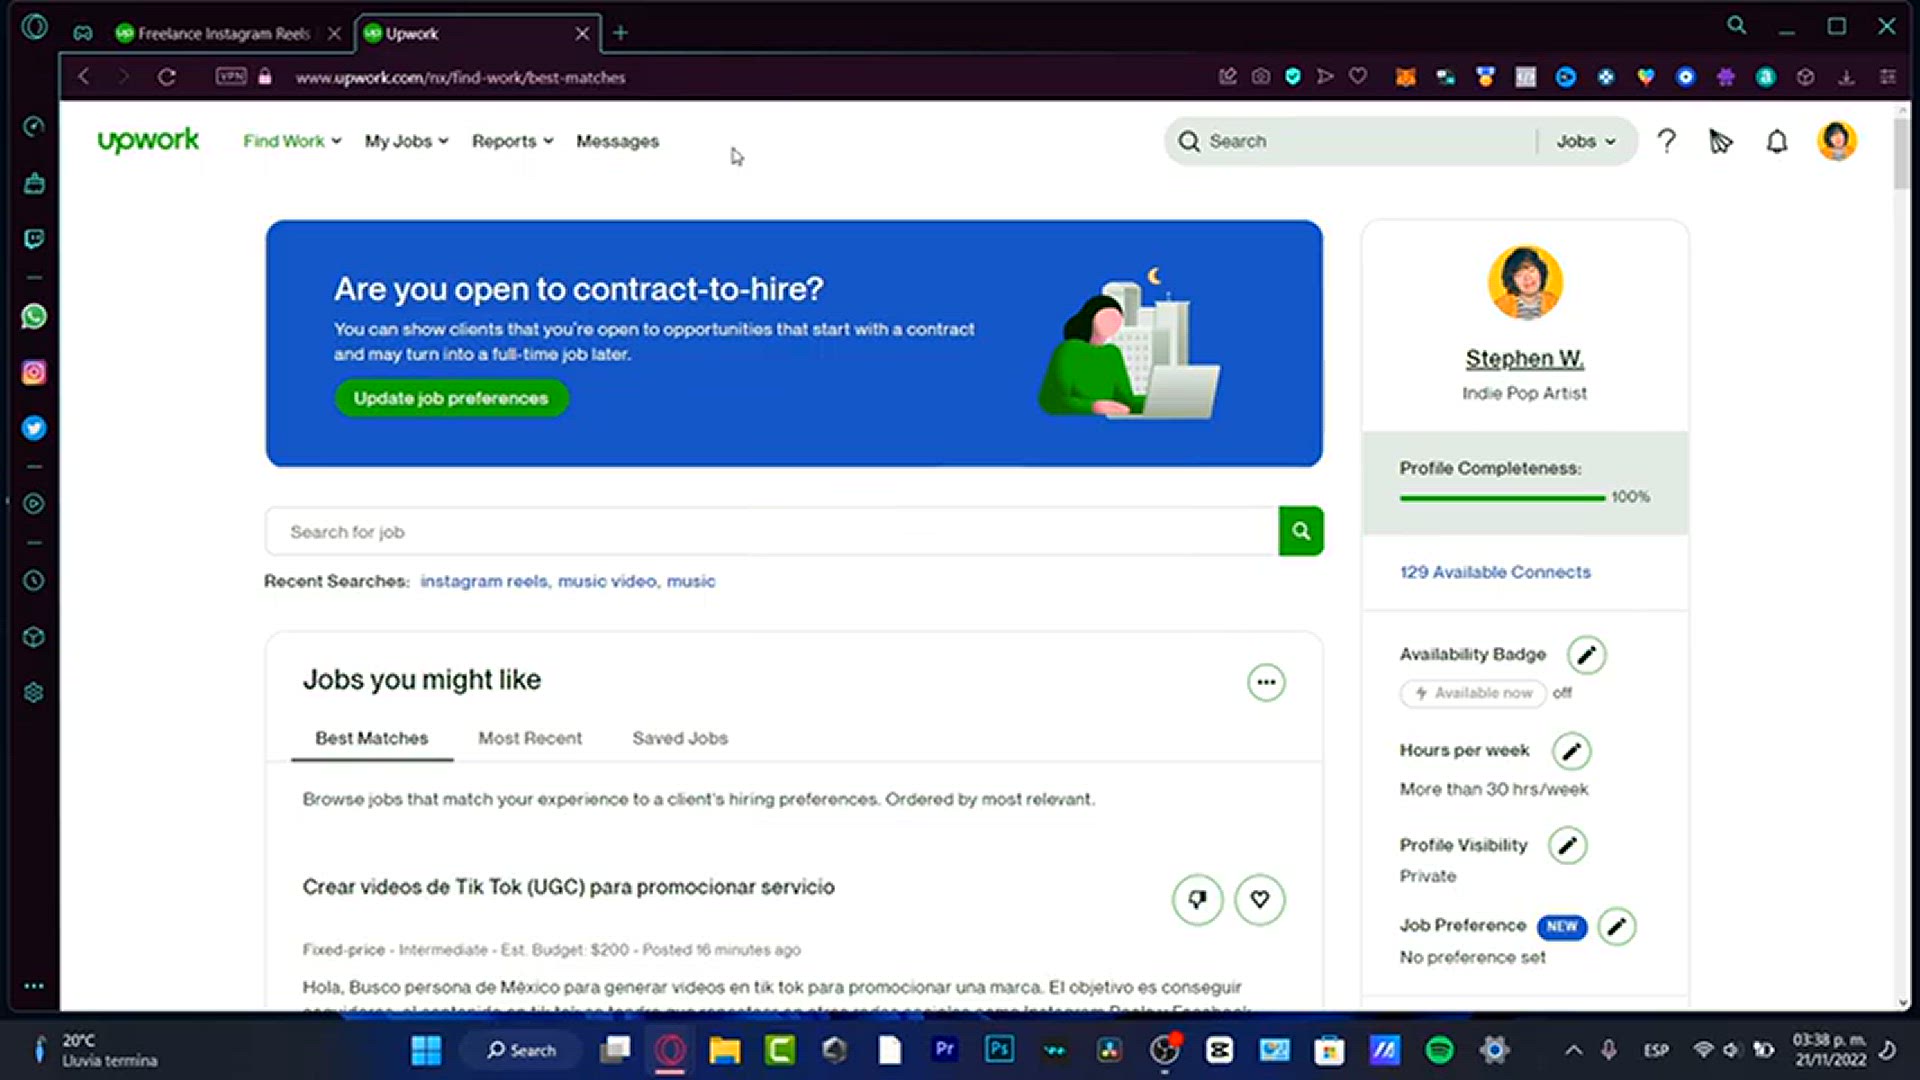Viewport: 1920px width, 1080px height.
Task: Close the Upwork browser tab
Action: (582, 33)
